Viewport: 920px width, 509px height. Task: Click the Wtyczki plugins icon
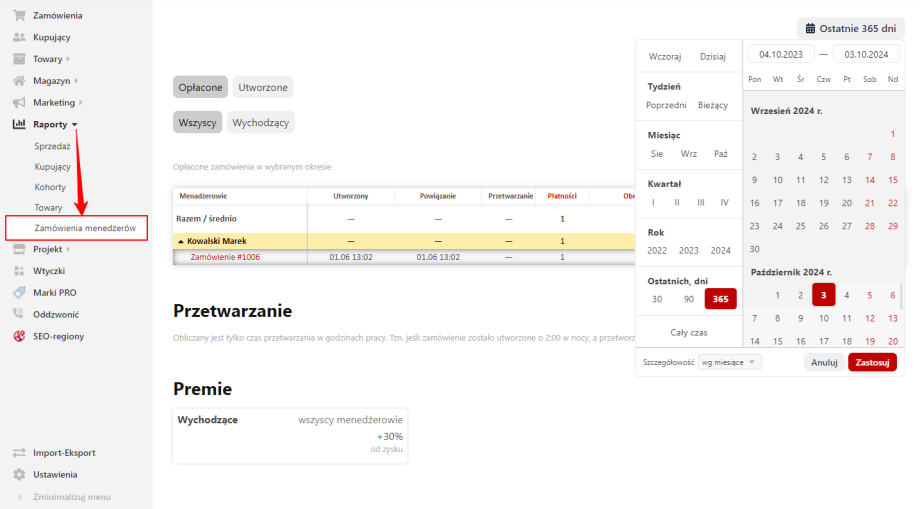19,270
